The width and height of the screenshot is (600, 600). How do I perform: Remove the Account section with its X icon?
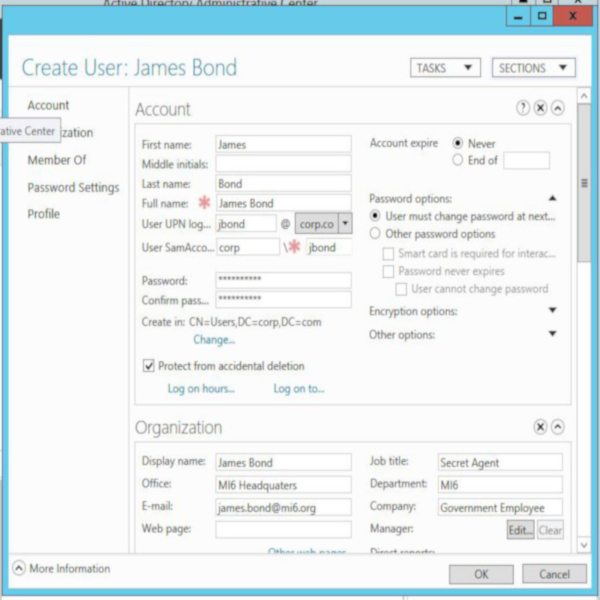540,108
